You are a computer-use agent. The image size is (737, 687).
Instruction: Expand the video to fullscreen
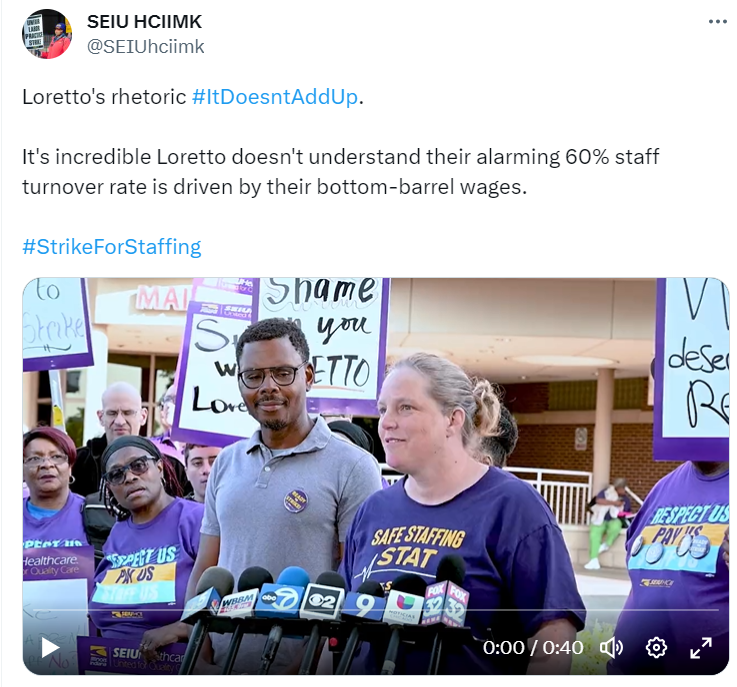coord(701,648)
